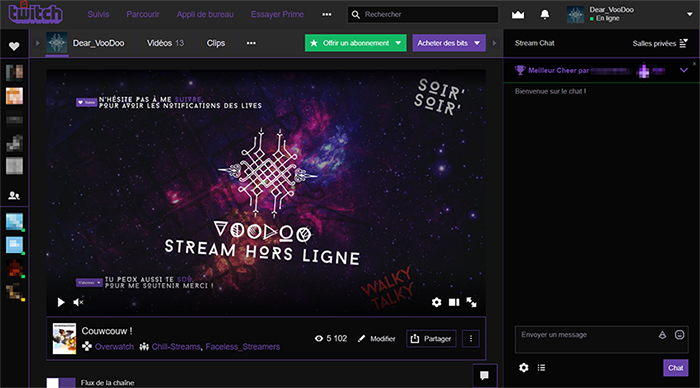Click the Overwatch game box art thumbnail
This screenshot has height=388, width=700.
[64, 338]
